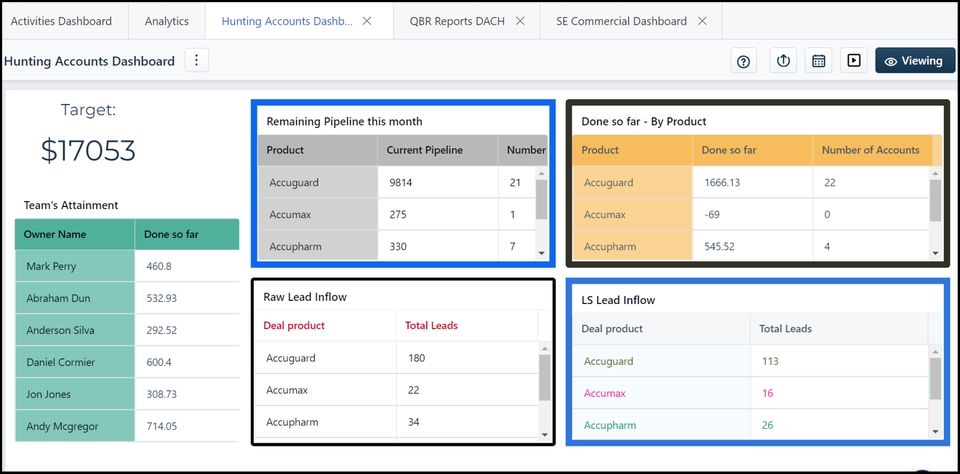Click Remaining Pipeline scrollbar thumb
Viewport: 960px width, 474px height.
tap(541, 199)
